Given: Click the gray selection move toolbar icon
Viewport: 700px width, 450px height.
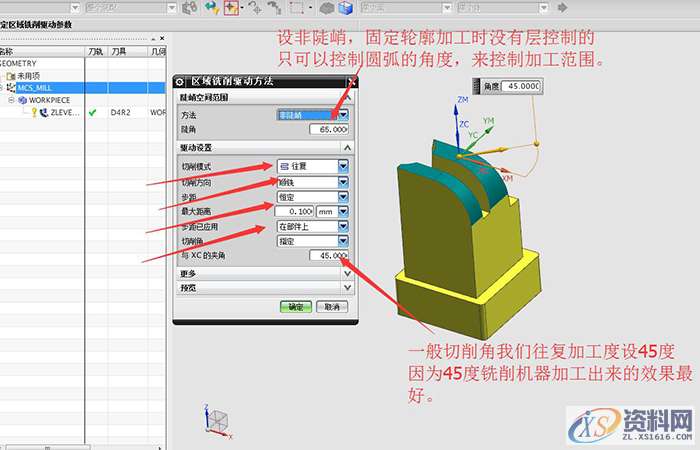Looking at the screenshot, I should [255, 8].
